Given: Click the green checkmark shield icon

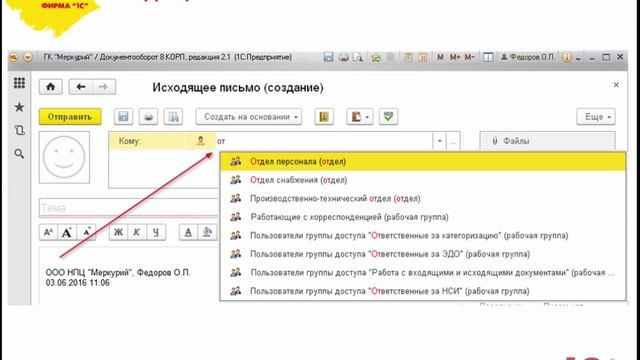Looking at the screenshot, I should coord(388,117).
